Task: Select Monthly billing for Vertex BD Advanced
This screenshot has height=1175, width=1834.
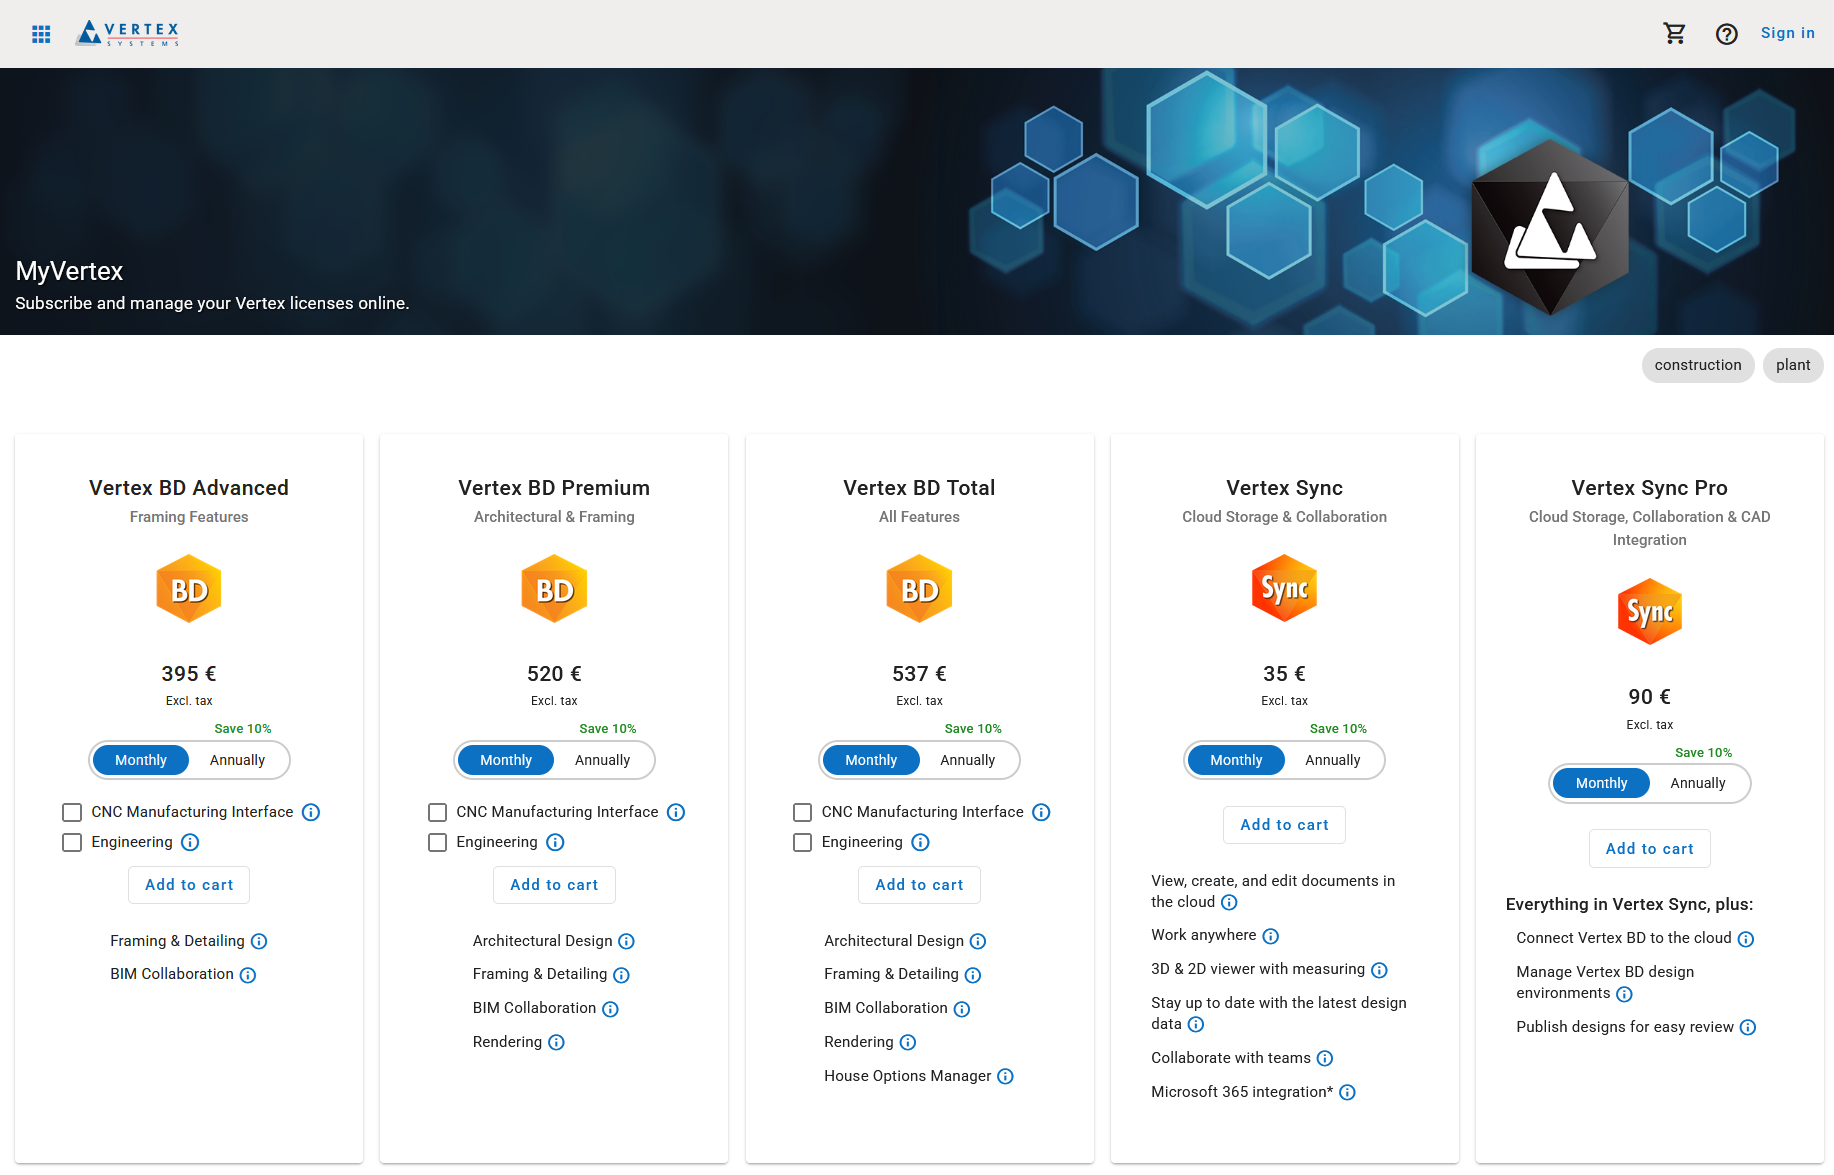Action: [x=141, y=760]
